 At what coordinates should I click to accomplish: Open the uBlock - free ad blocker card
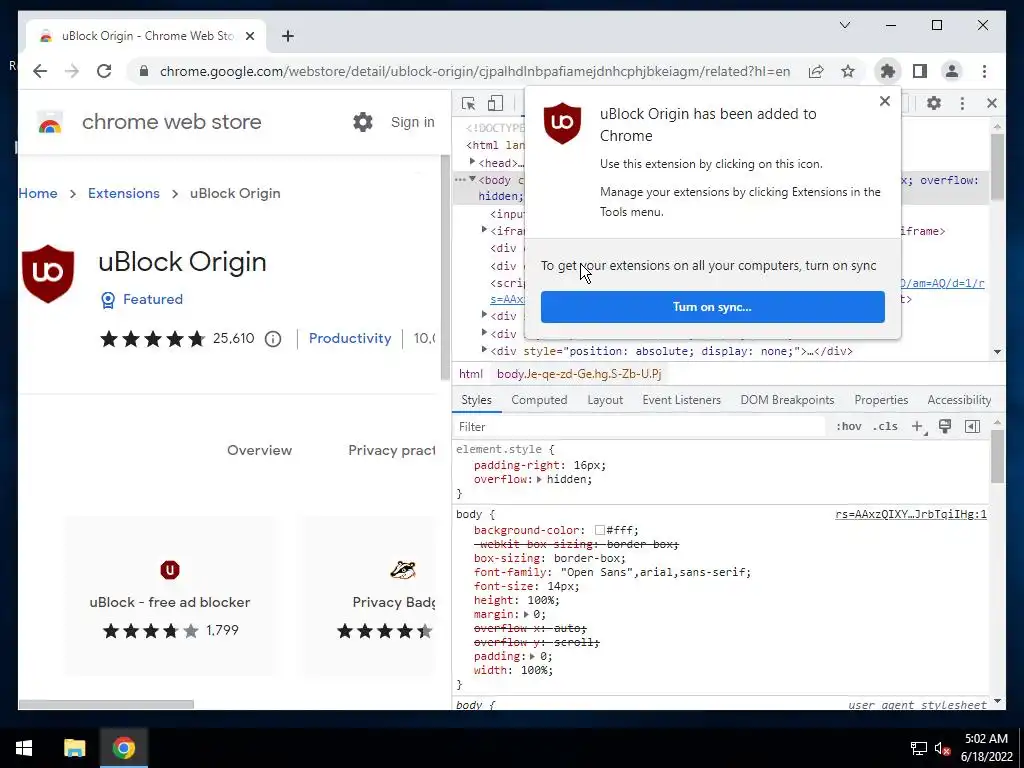170,596
